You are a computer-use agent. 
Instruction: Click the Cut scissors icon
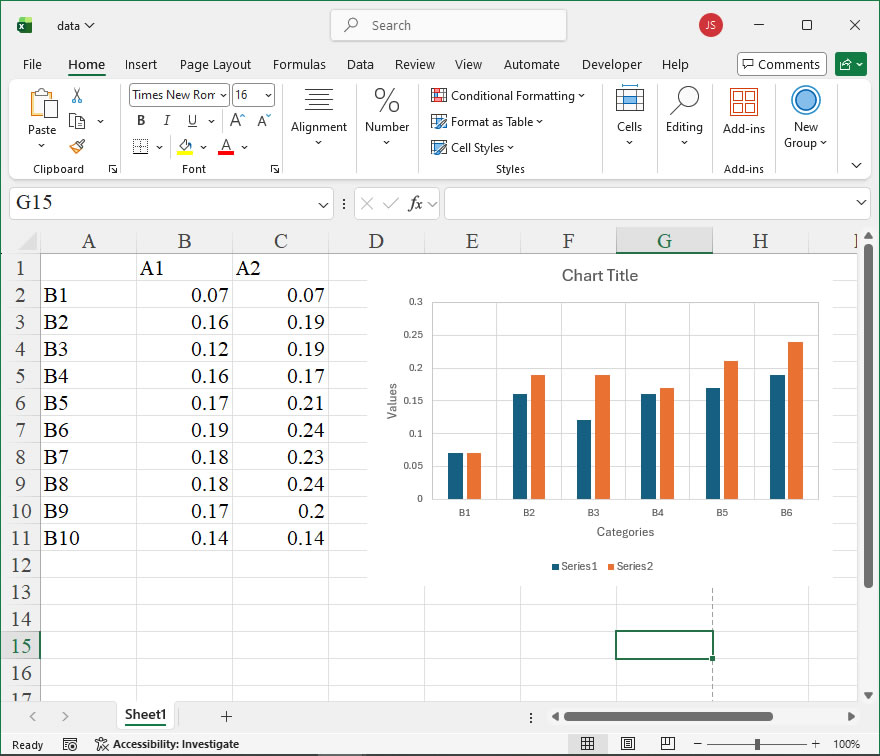pyautogui.click(x=77, y=96)
